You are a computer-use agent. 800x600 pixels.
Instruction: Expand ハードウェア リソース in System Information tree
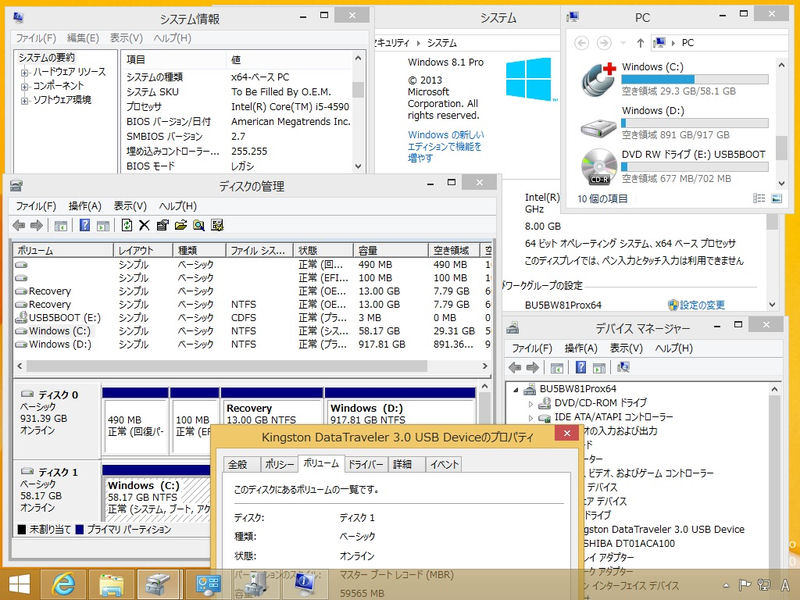pyautogui.click(x=24, y=72)
